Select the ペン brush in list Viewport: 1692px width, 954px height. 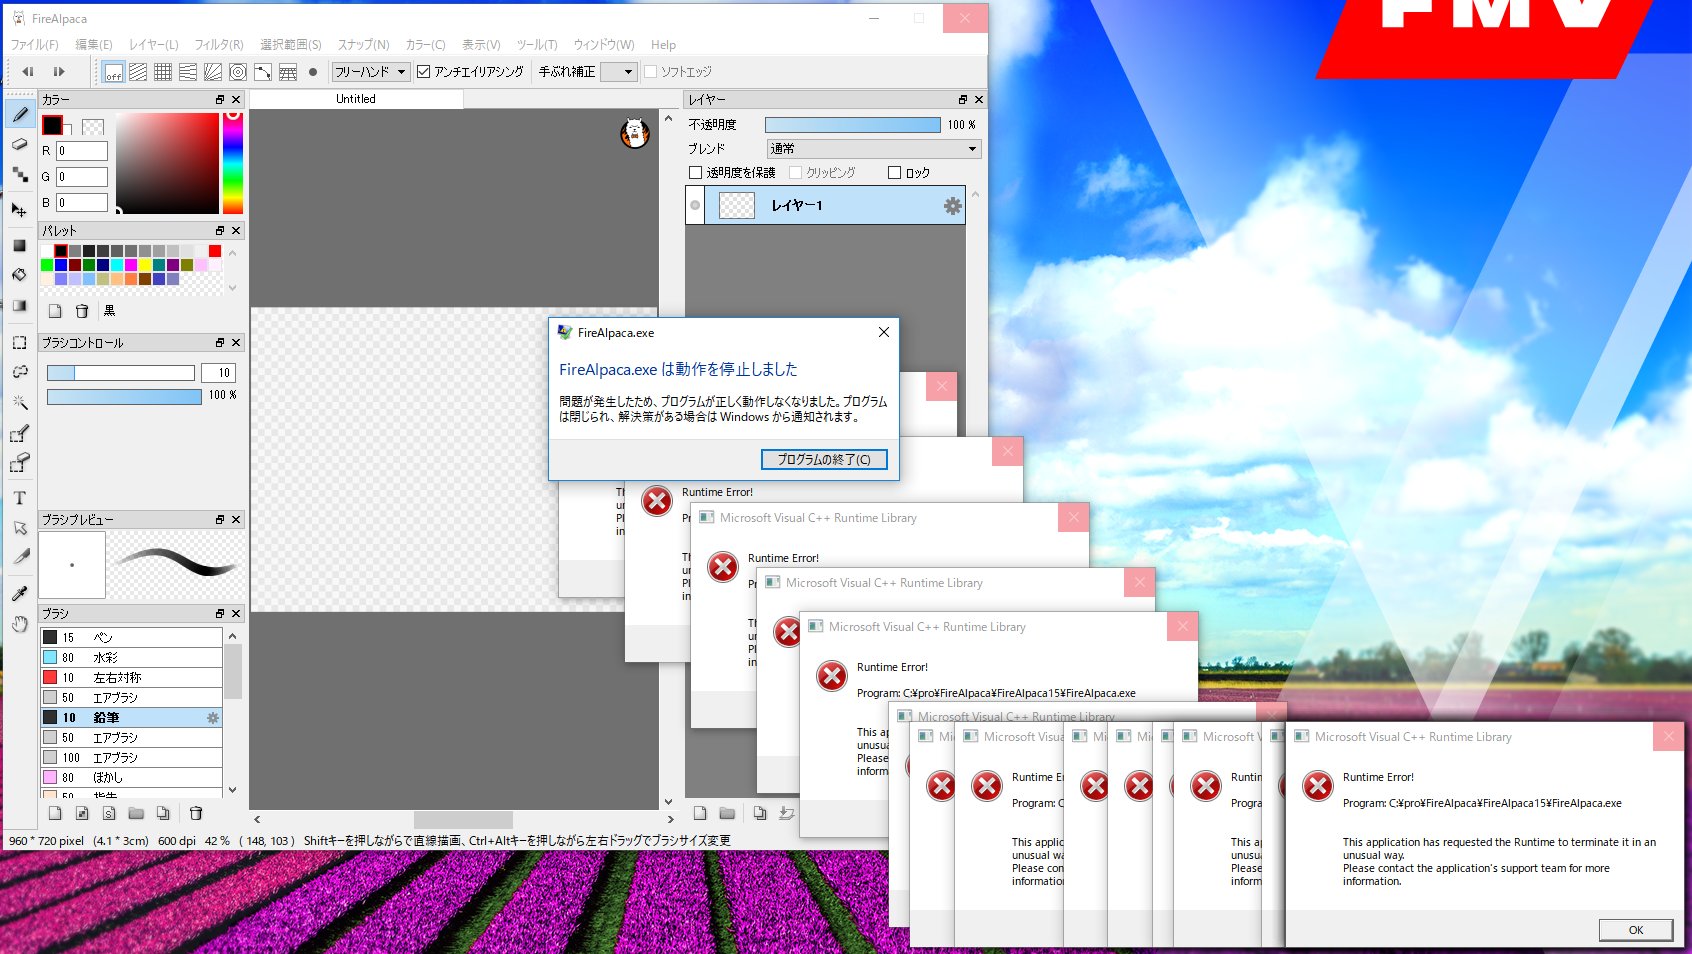131,638
